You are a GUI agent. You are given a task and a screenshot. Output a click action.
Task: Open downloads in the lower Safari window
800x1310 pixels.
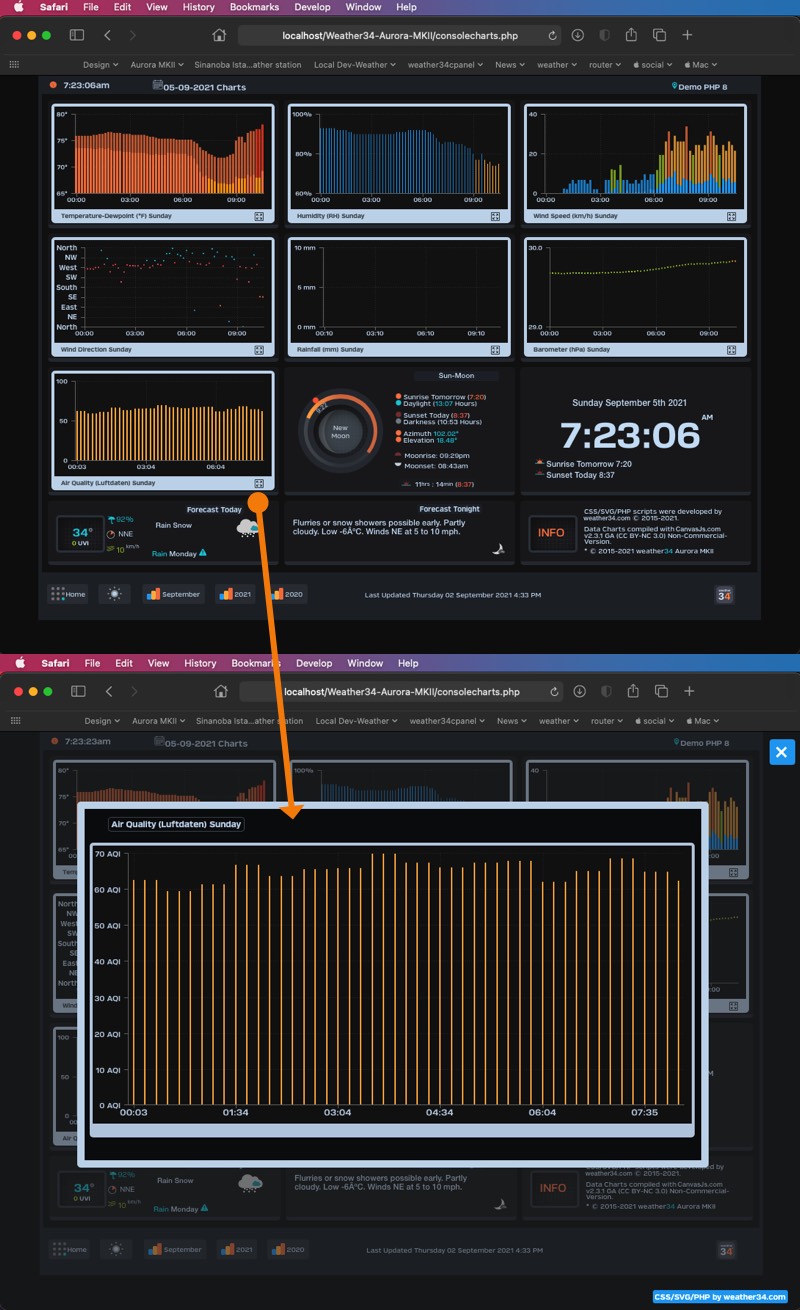pos(580,691)
